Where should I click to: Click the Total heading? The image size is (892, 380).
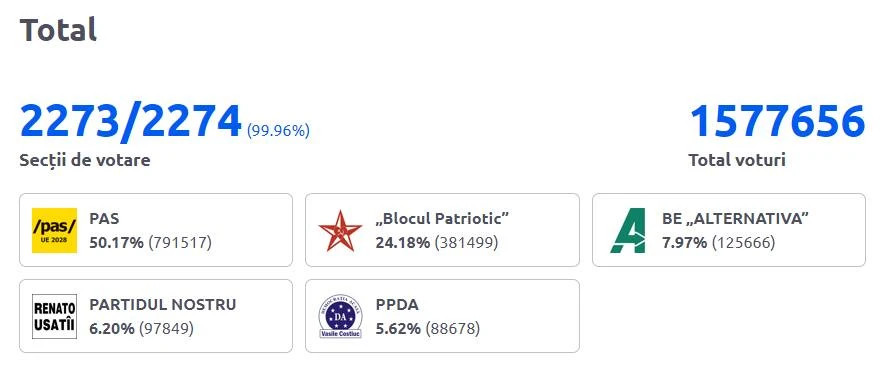(58, 30)
